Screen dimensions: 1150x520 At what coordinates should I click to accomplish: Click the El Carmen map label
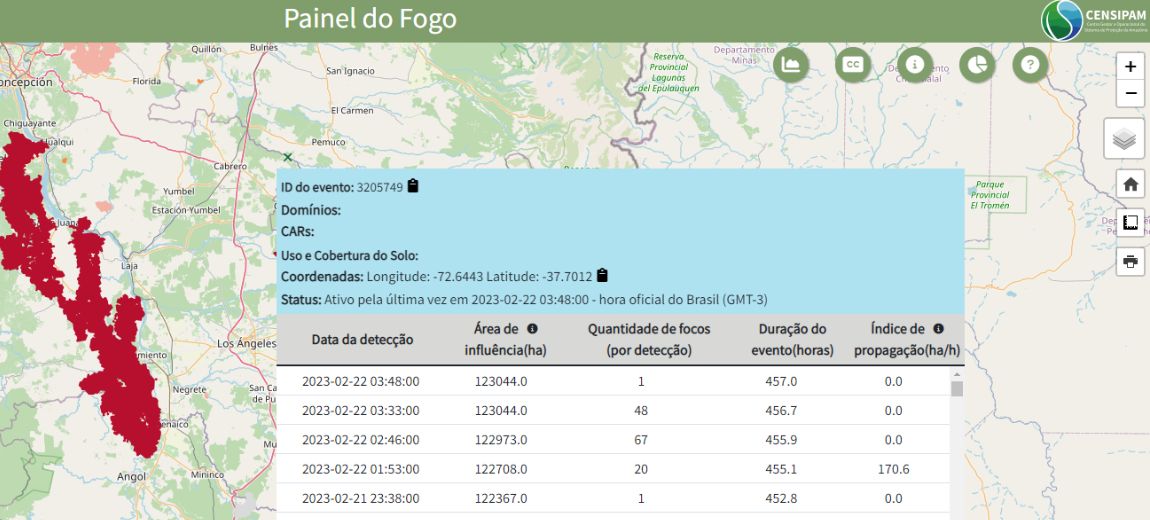pos(352,111)
